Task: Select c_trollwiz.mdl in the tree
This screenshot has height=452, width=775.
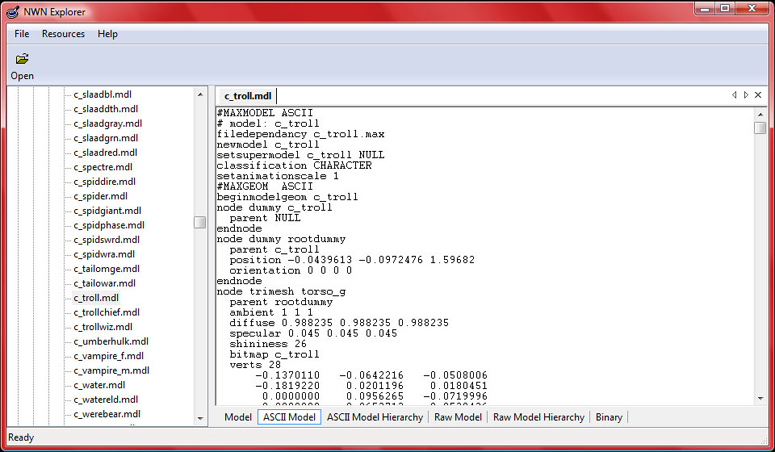Action: click(x=103, y=327)
